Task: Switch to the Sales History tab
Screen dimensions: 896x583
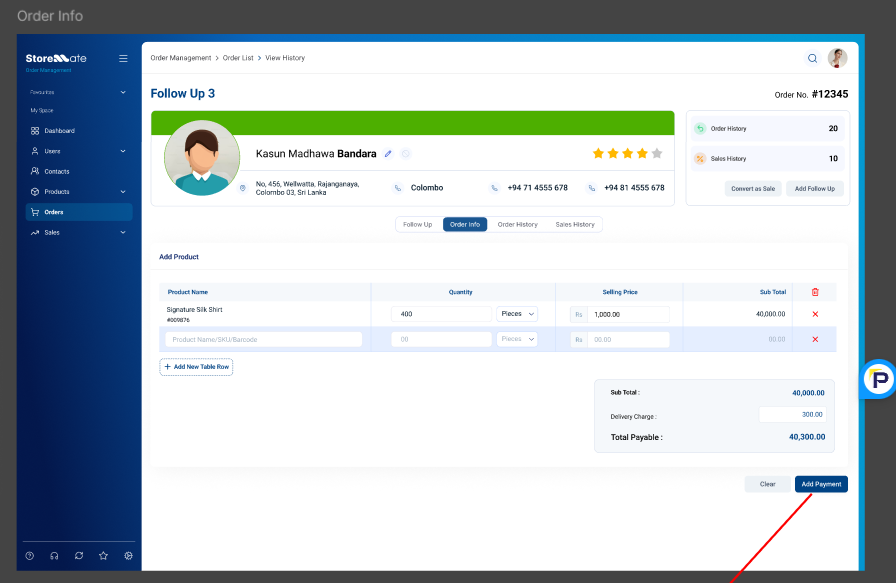Action: (575, 225)
